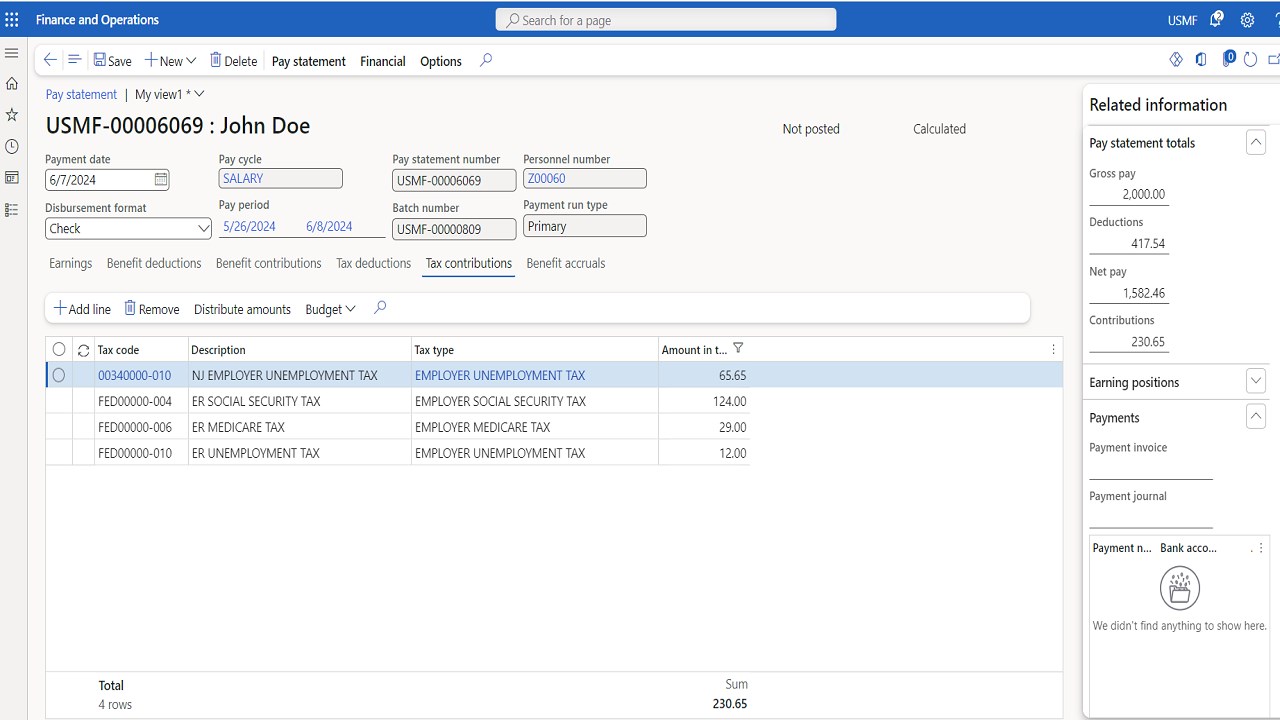Refresh the page with circular arrow

pos(1250,60)
